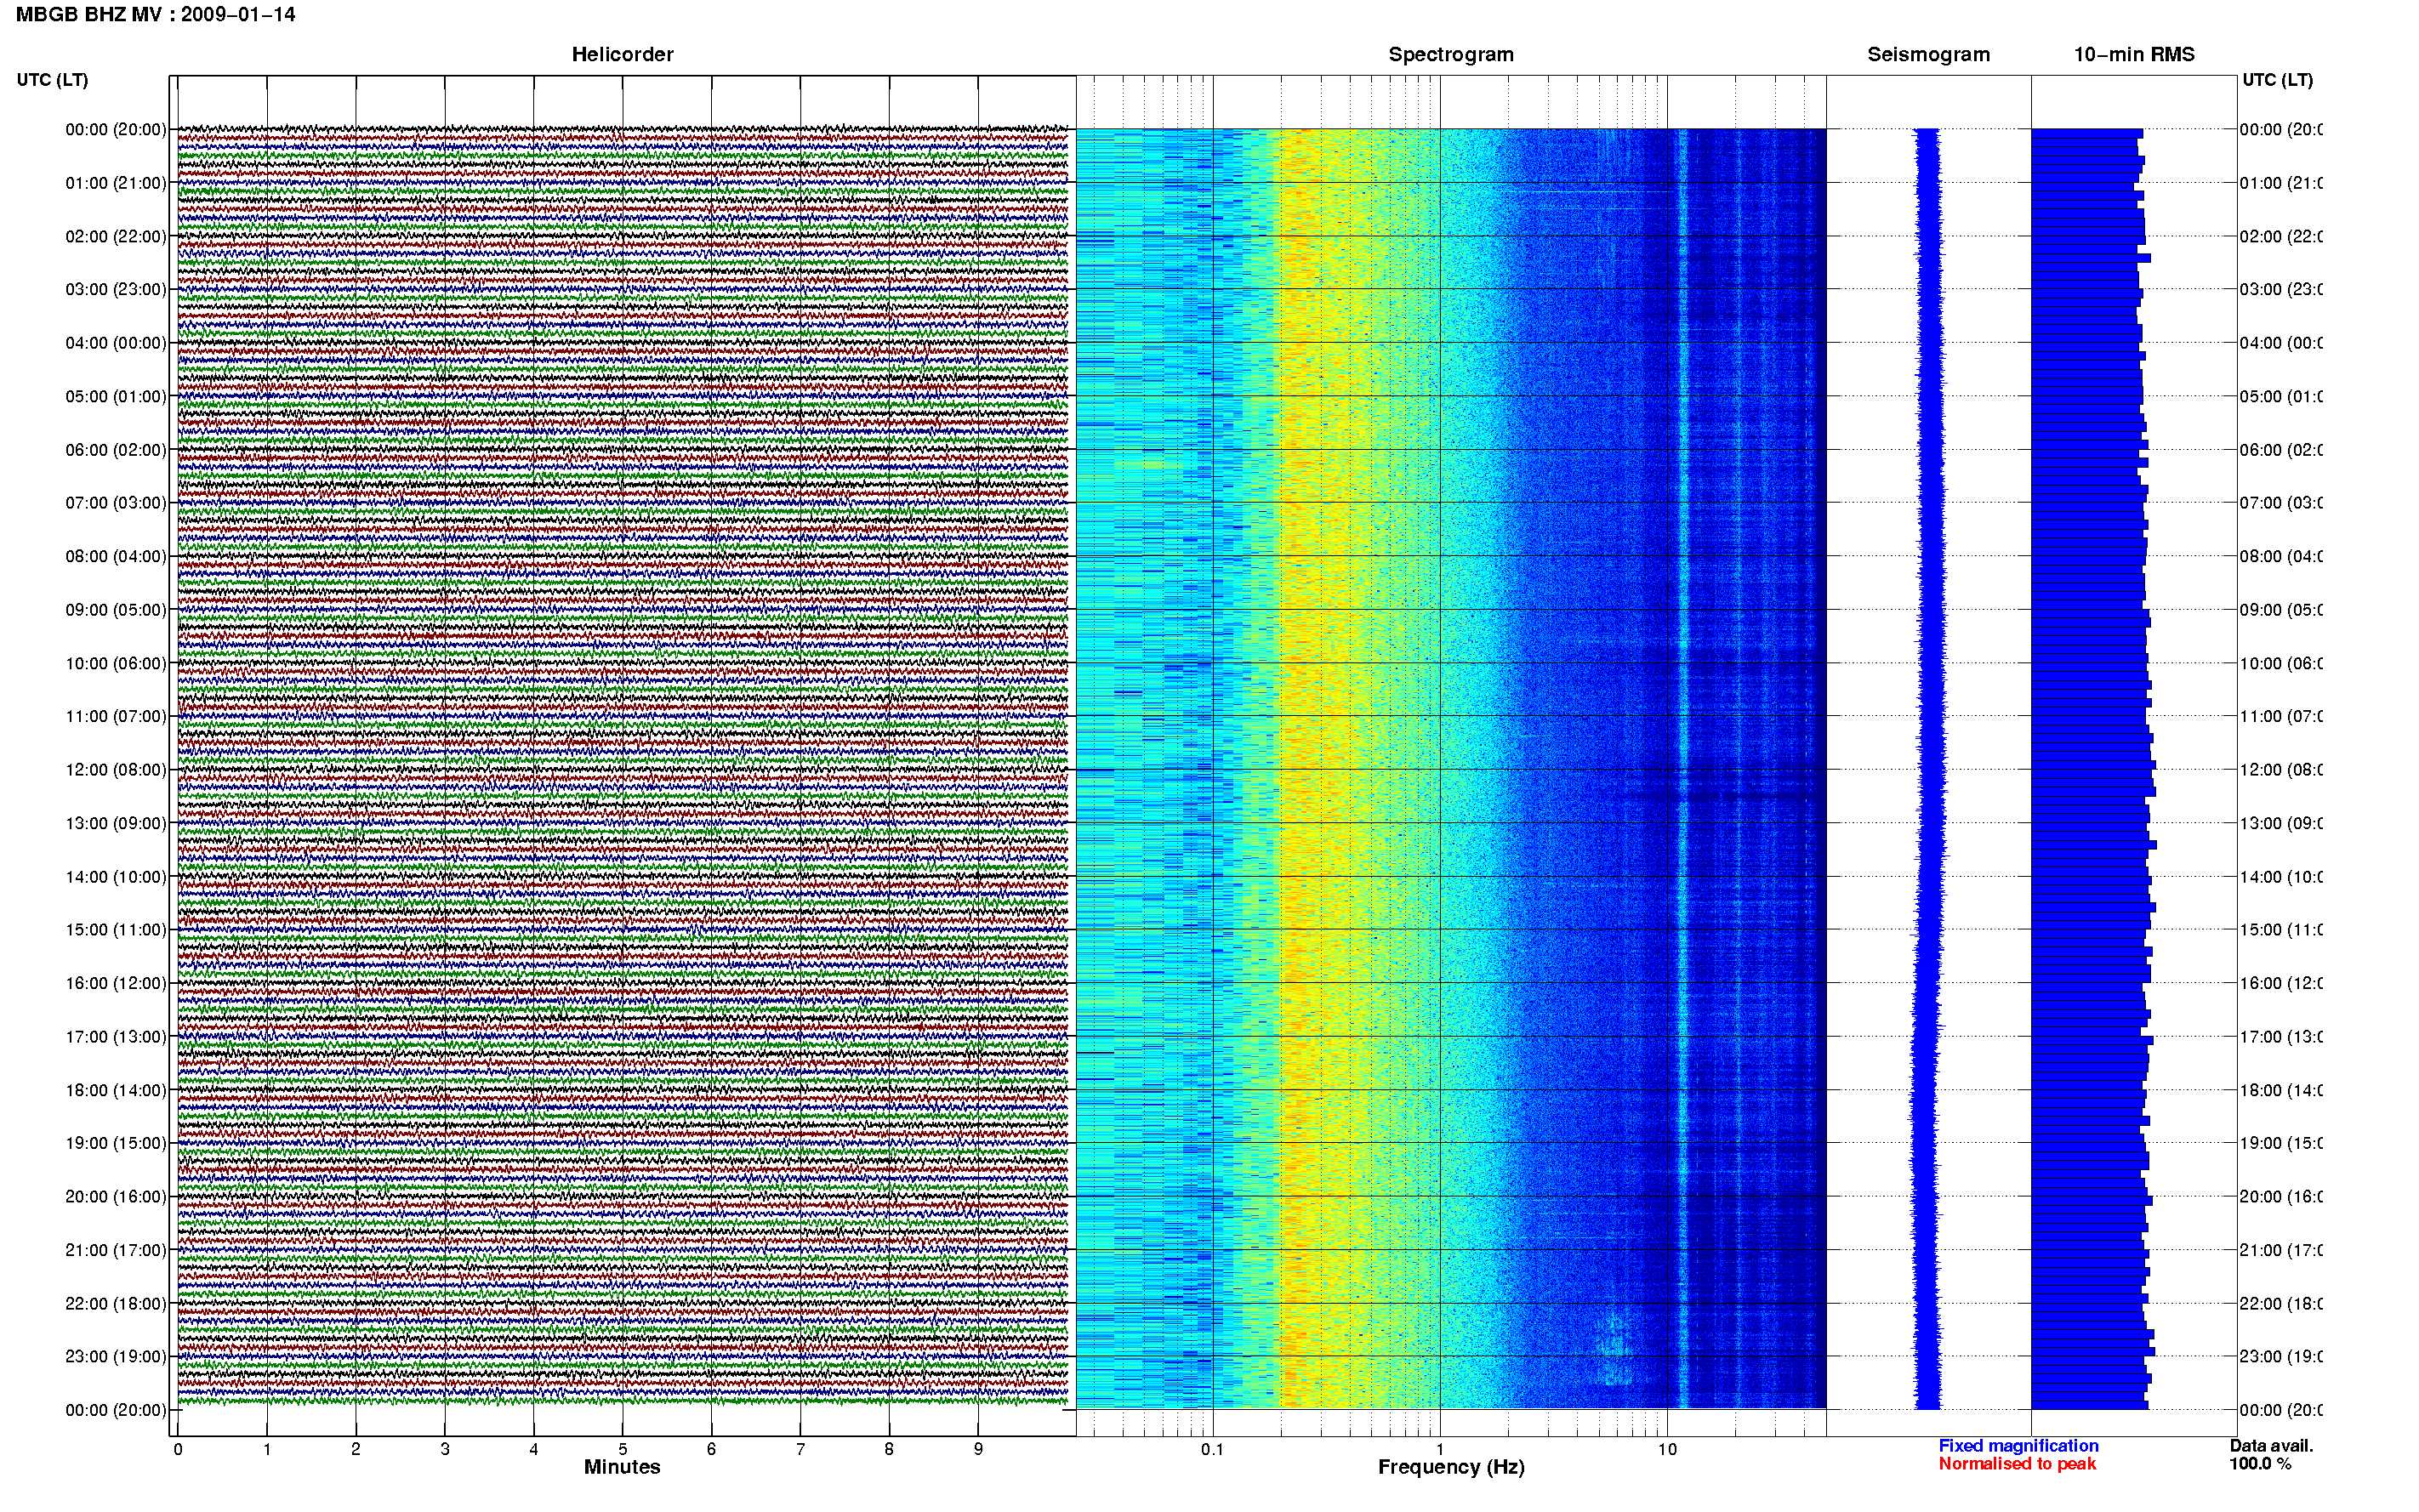Screen dimensions: 2419x1512
Task: Click the left time label '03:00 (23:00)'
Action: click(116, 289)
